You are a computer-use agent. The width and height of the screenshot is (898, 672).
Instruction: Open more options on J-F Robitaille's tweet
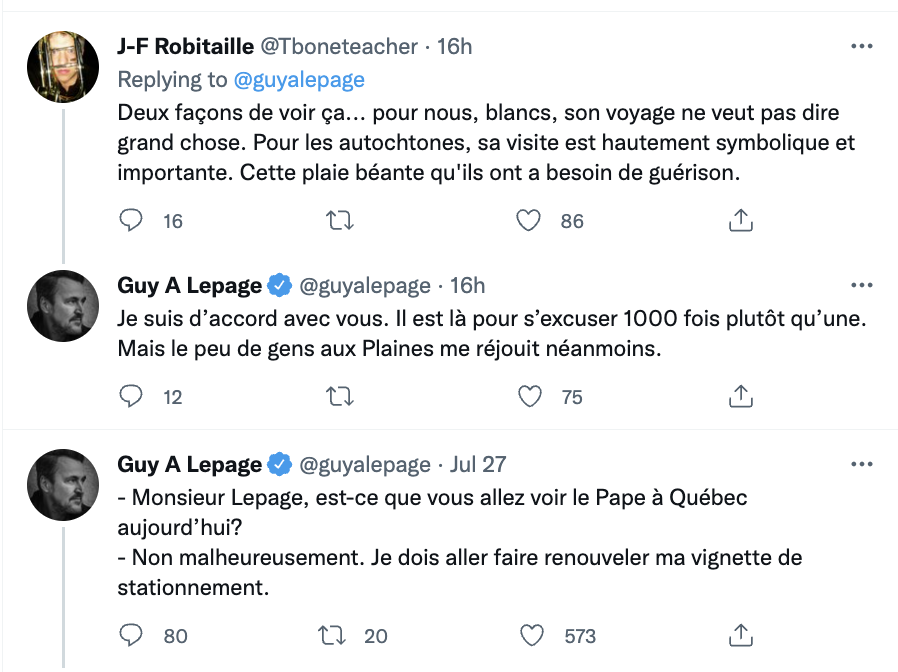coord(860,46)
